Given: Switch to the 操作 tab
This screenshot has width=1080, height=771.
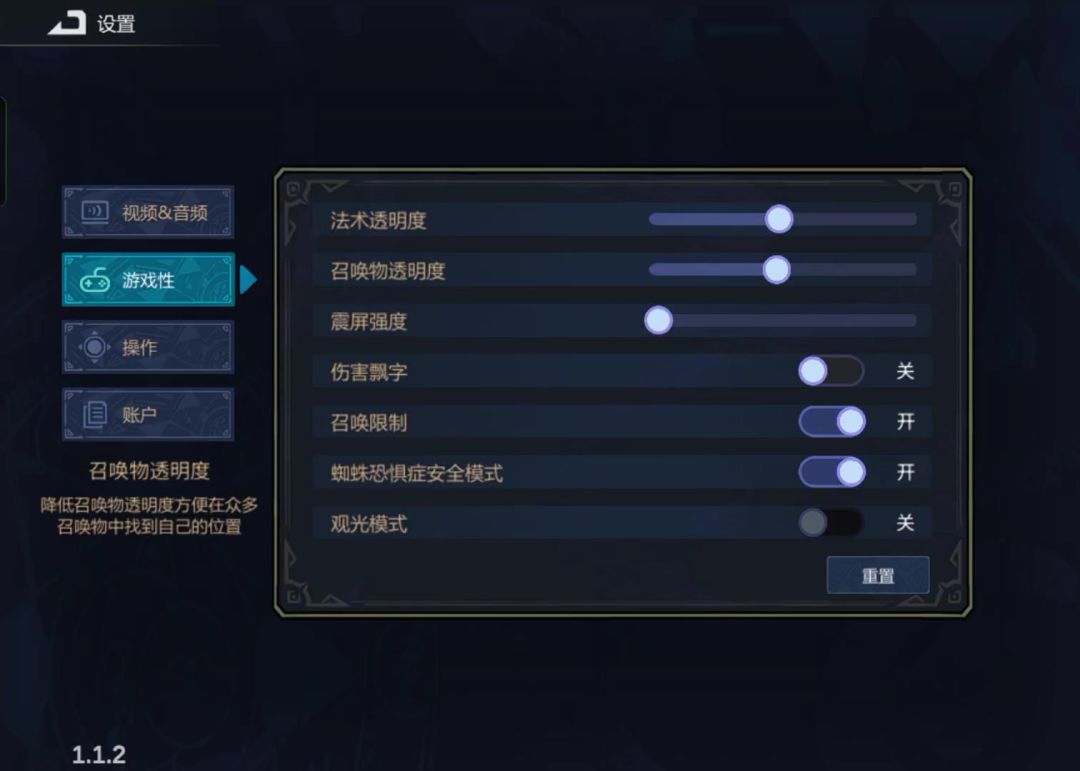Looking at the screenshot, I should [148, 347].
